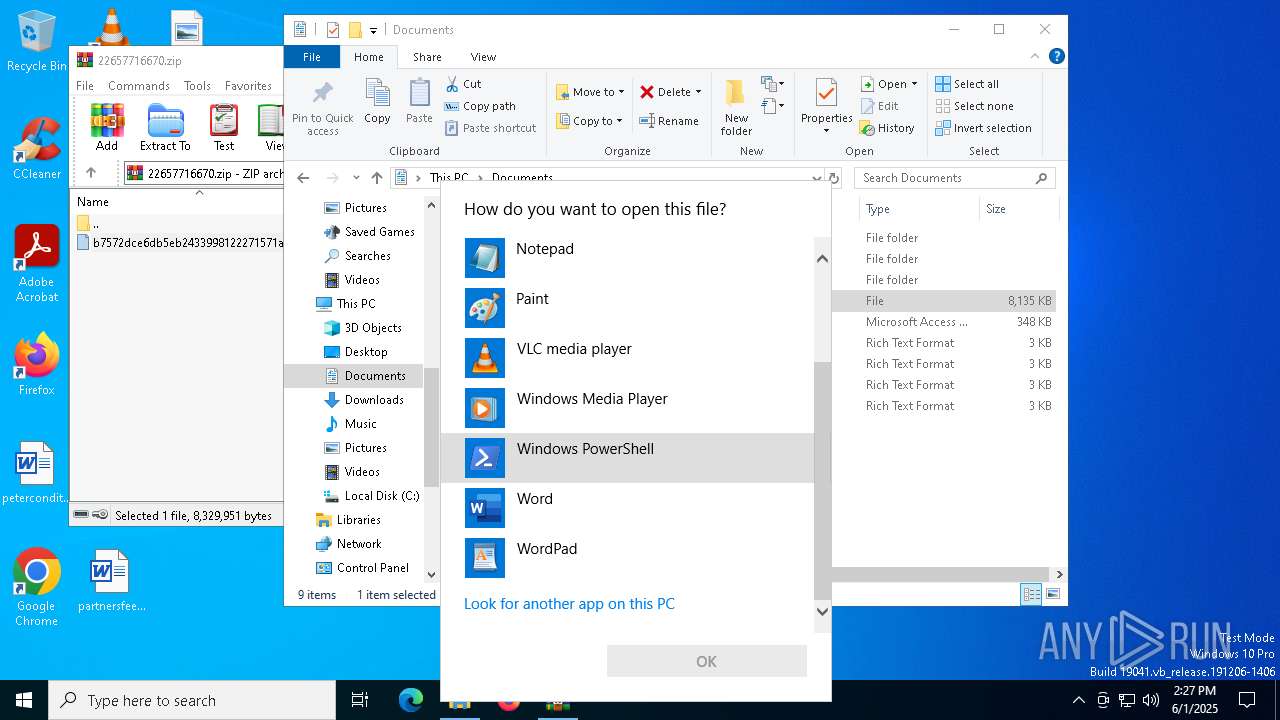Select CCleaner desktop shortcut

[37, 148]
